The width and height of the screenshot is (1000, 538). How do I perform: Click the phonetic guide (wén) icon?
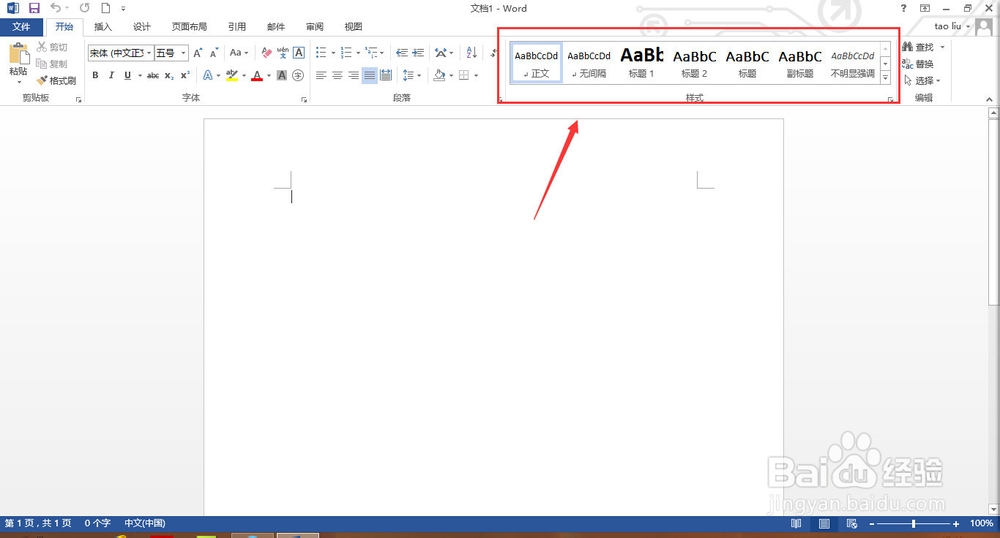point(283,53)
